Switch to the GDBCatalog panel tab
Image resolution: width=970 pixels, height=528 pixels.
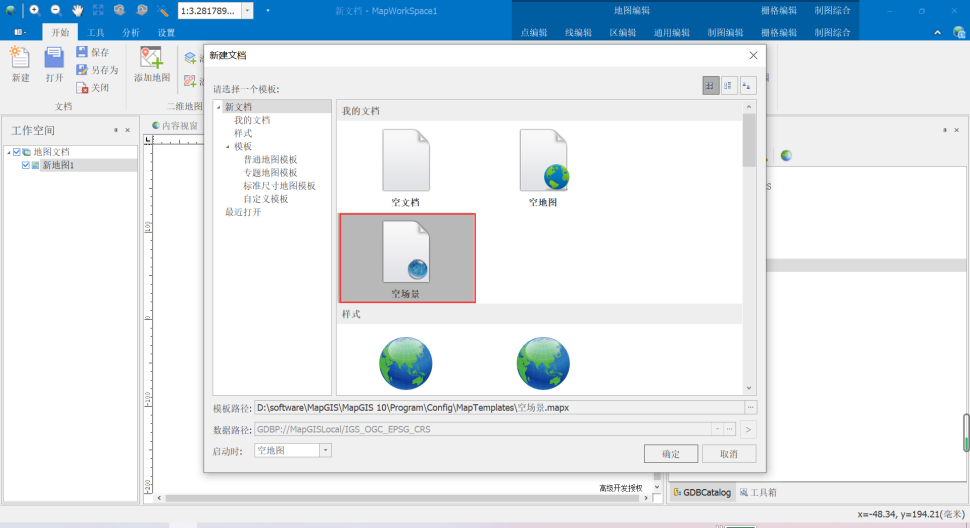[702, 492]
